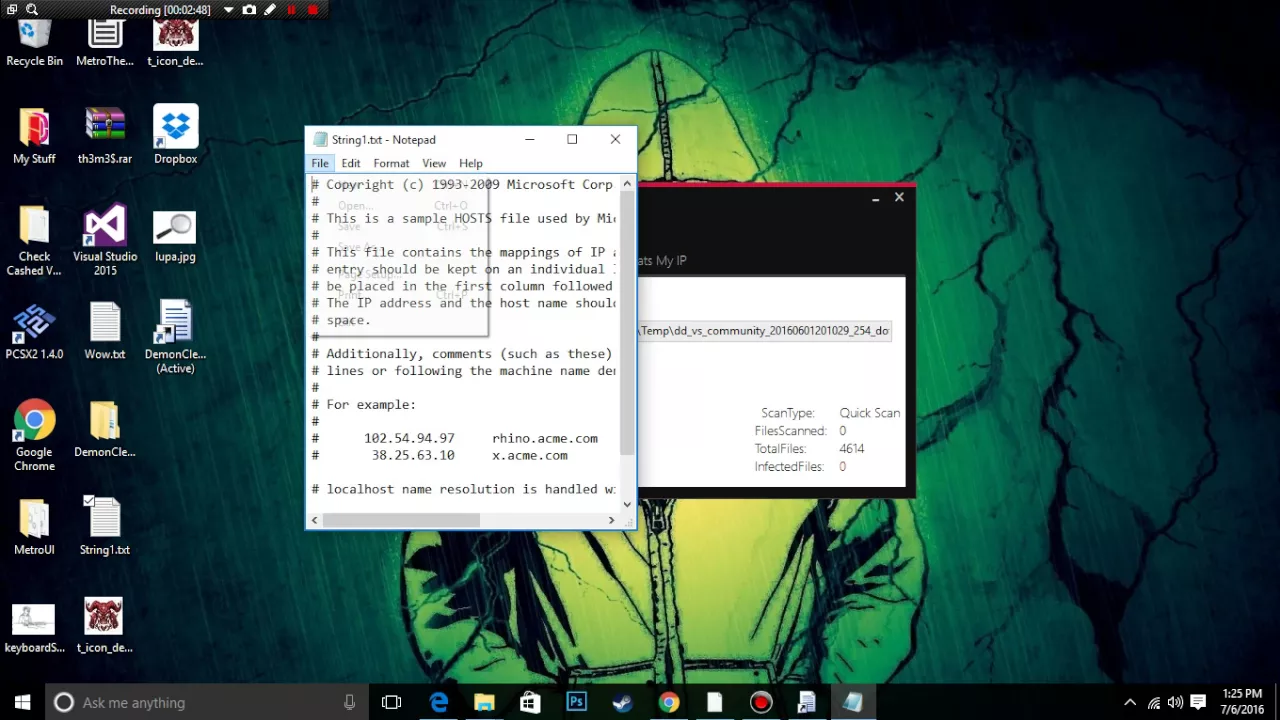This screenshot has height=720, width=1280.
Task: Open the network tray icon
Action: click(1154, 703)
